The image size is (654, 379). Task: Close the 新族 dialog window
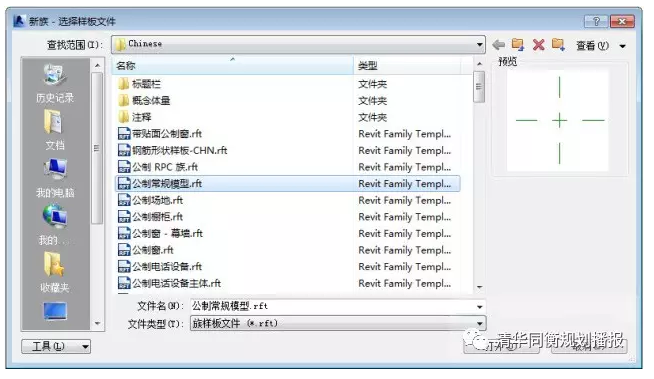[622, 21]
